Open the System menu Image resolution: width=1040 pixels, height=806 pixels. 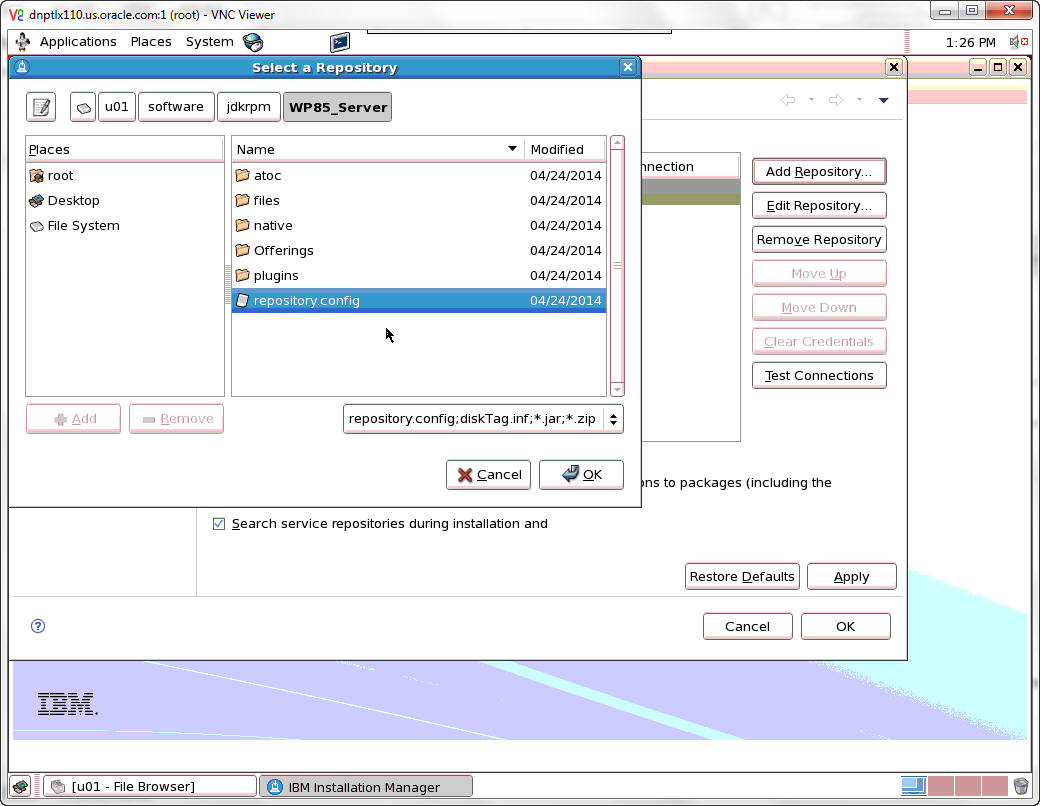209,42
